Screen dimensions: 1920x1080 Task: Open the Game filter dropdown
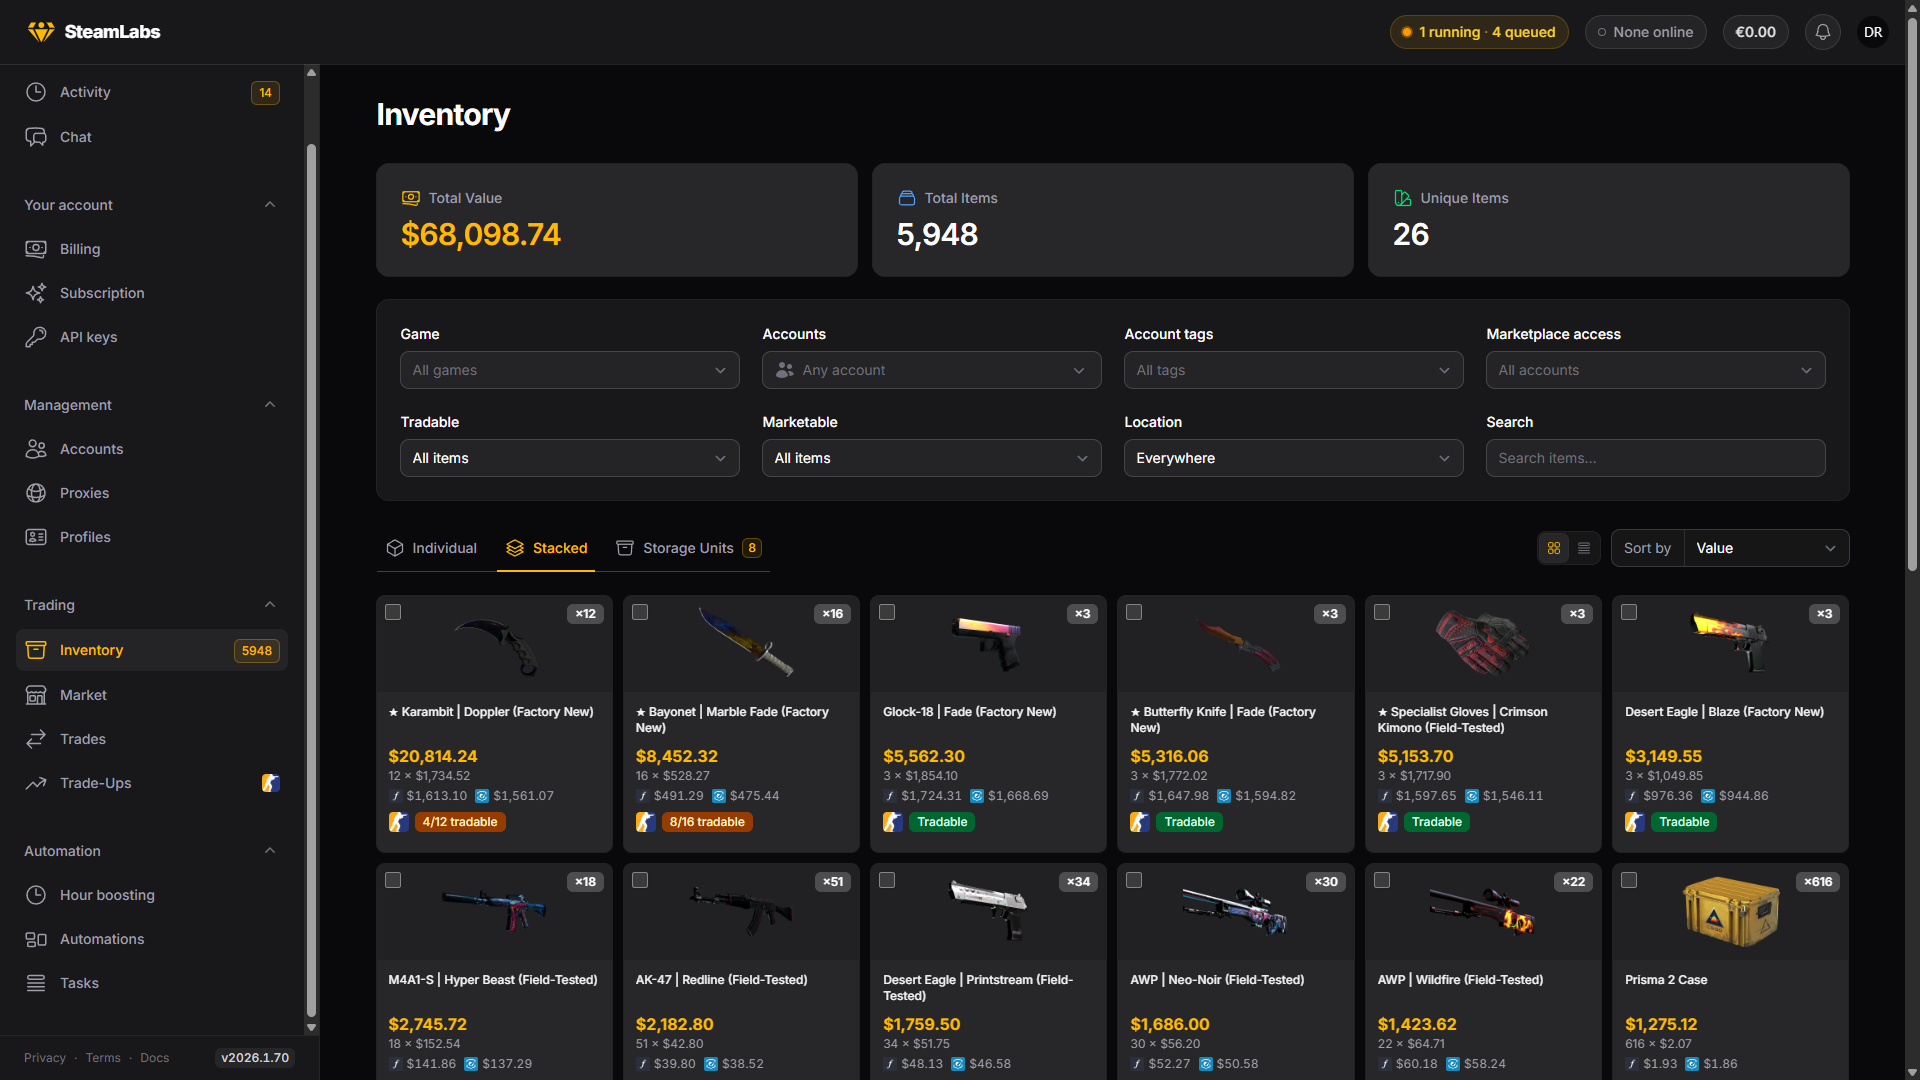(570, 370)
